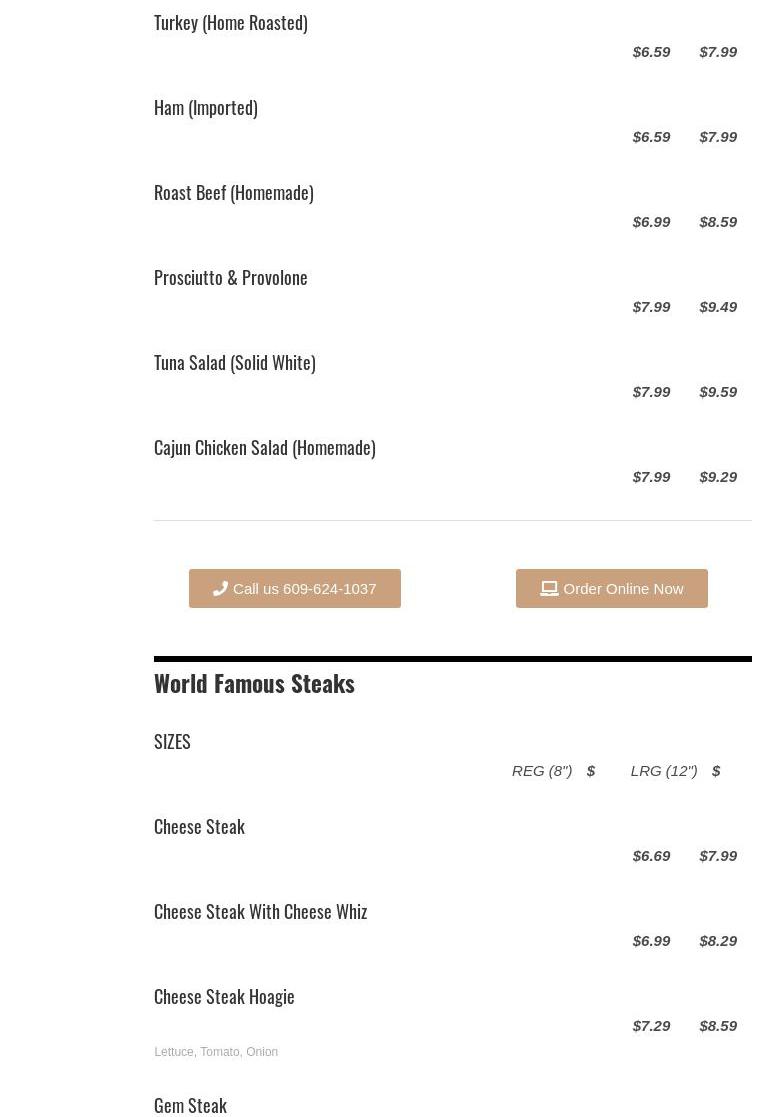Click the Lettuce, Tomato, Onion description text

[x=216, y=1052]
